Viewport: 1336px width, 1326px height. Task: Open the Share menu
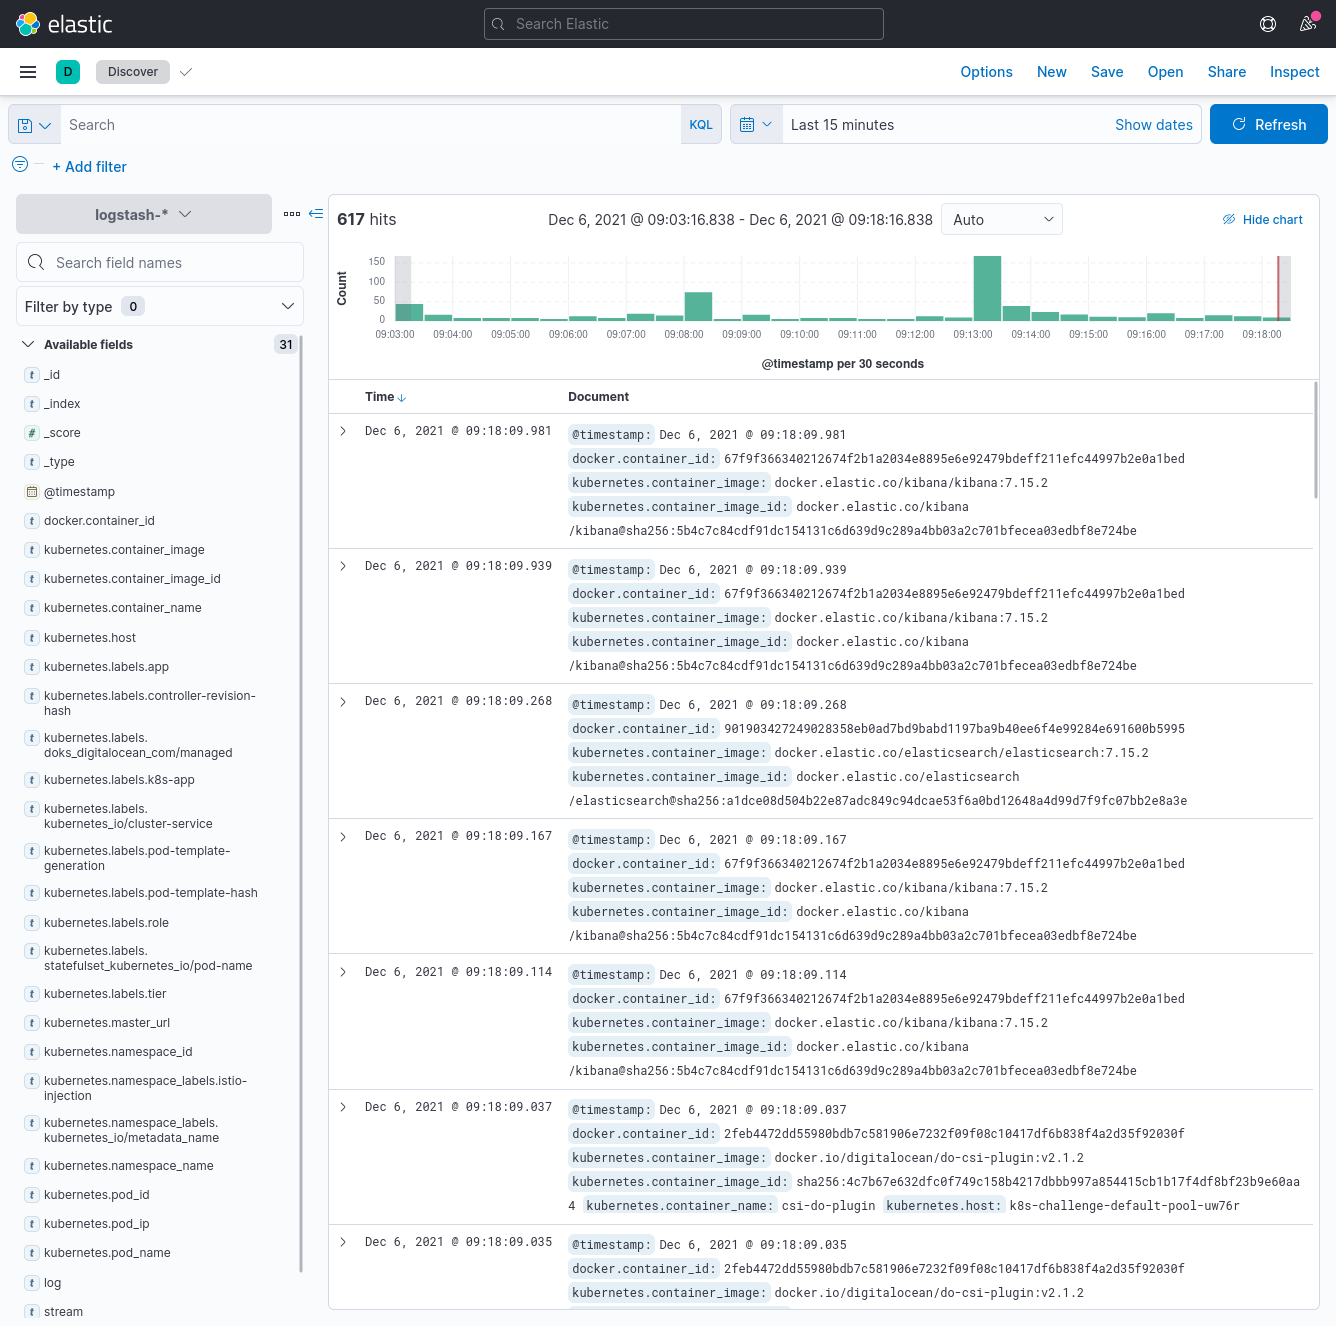(x=1226, y=71)
